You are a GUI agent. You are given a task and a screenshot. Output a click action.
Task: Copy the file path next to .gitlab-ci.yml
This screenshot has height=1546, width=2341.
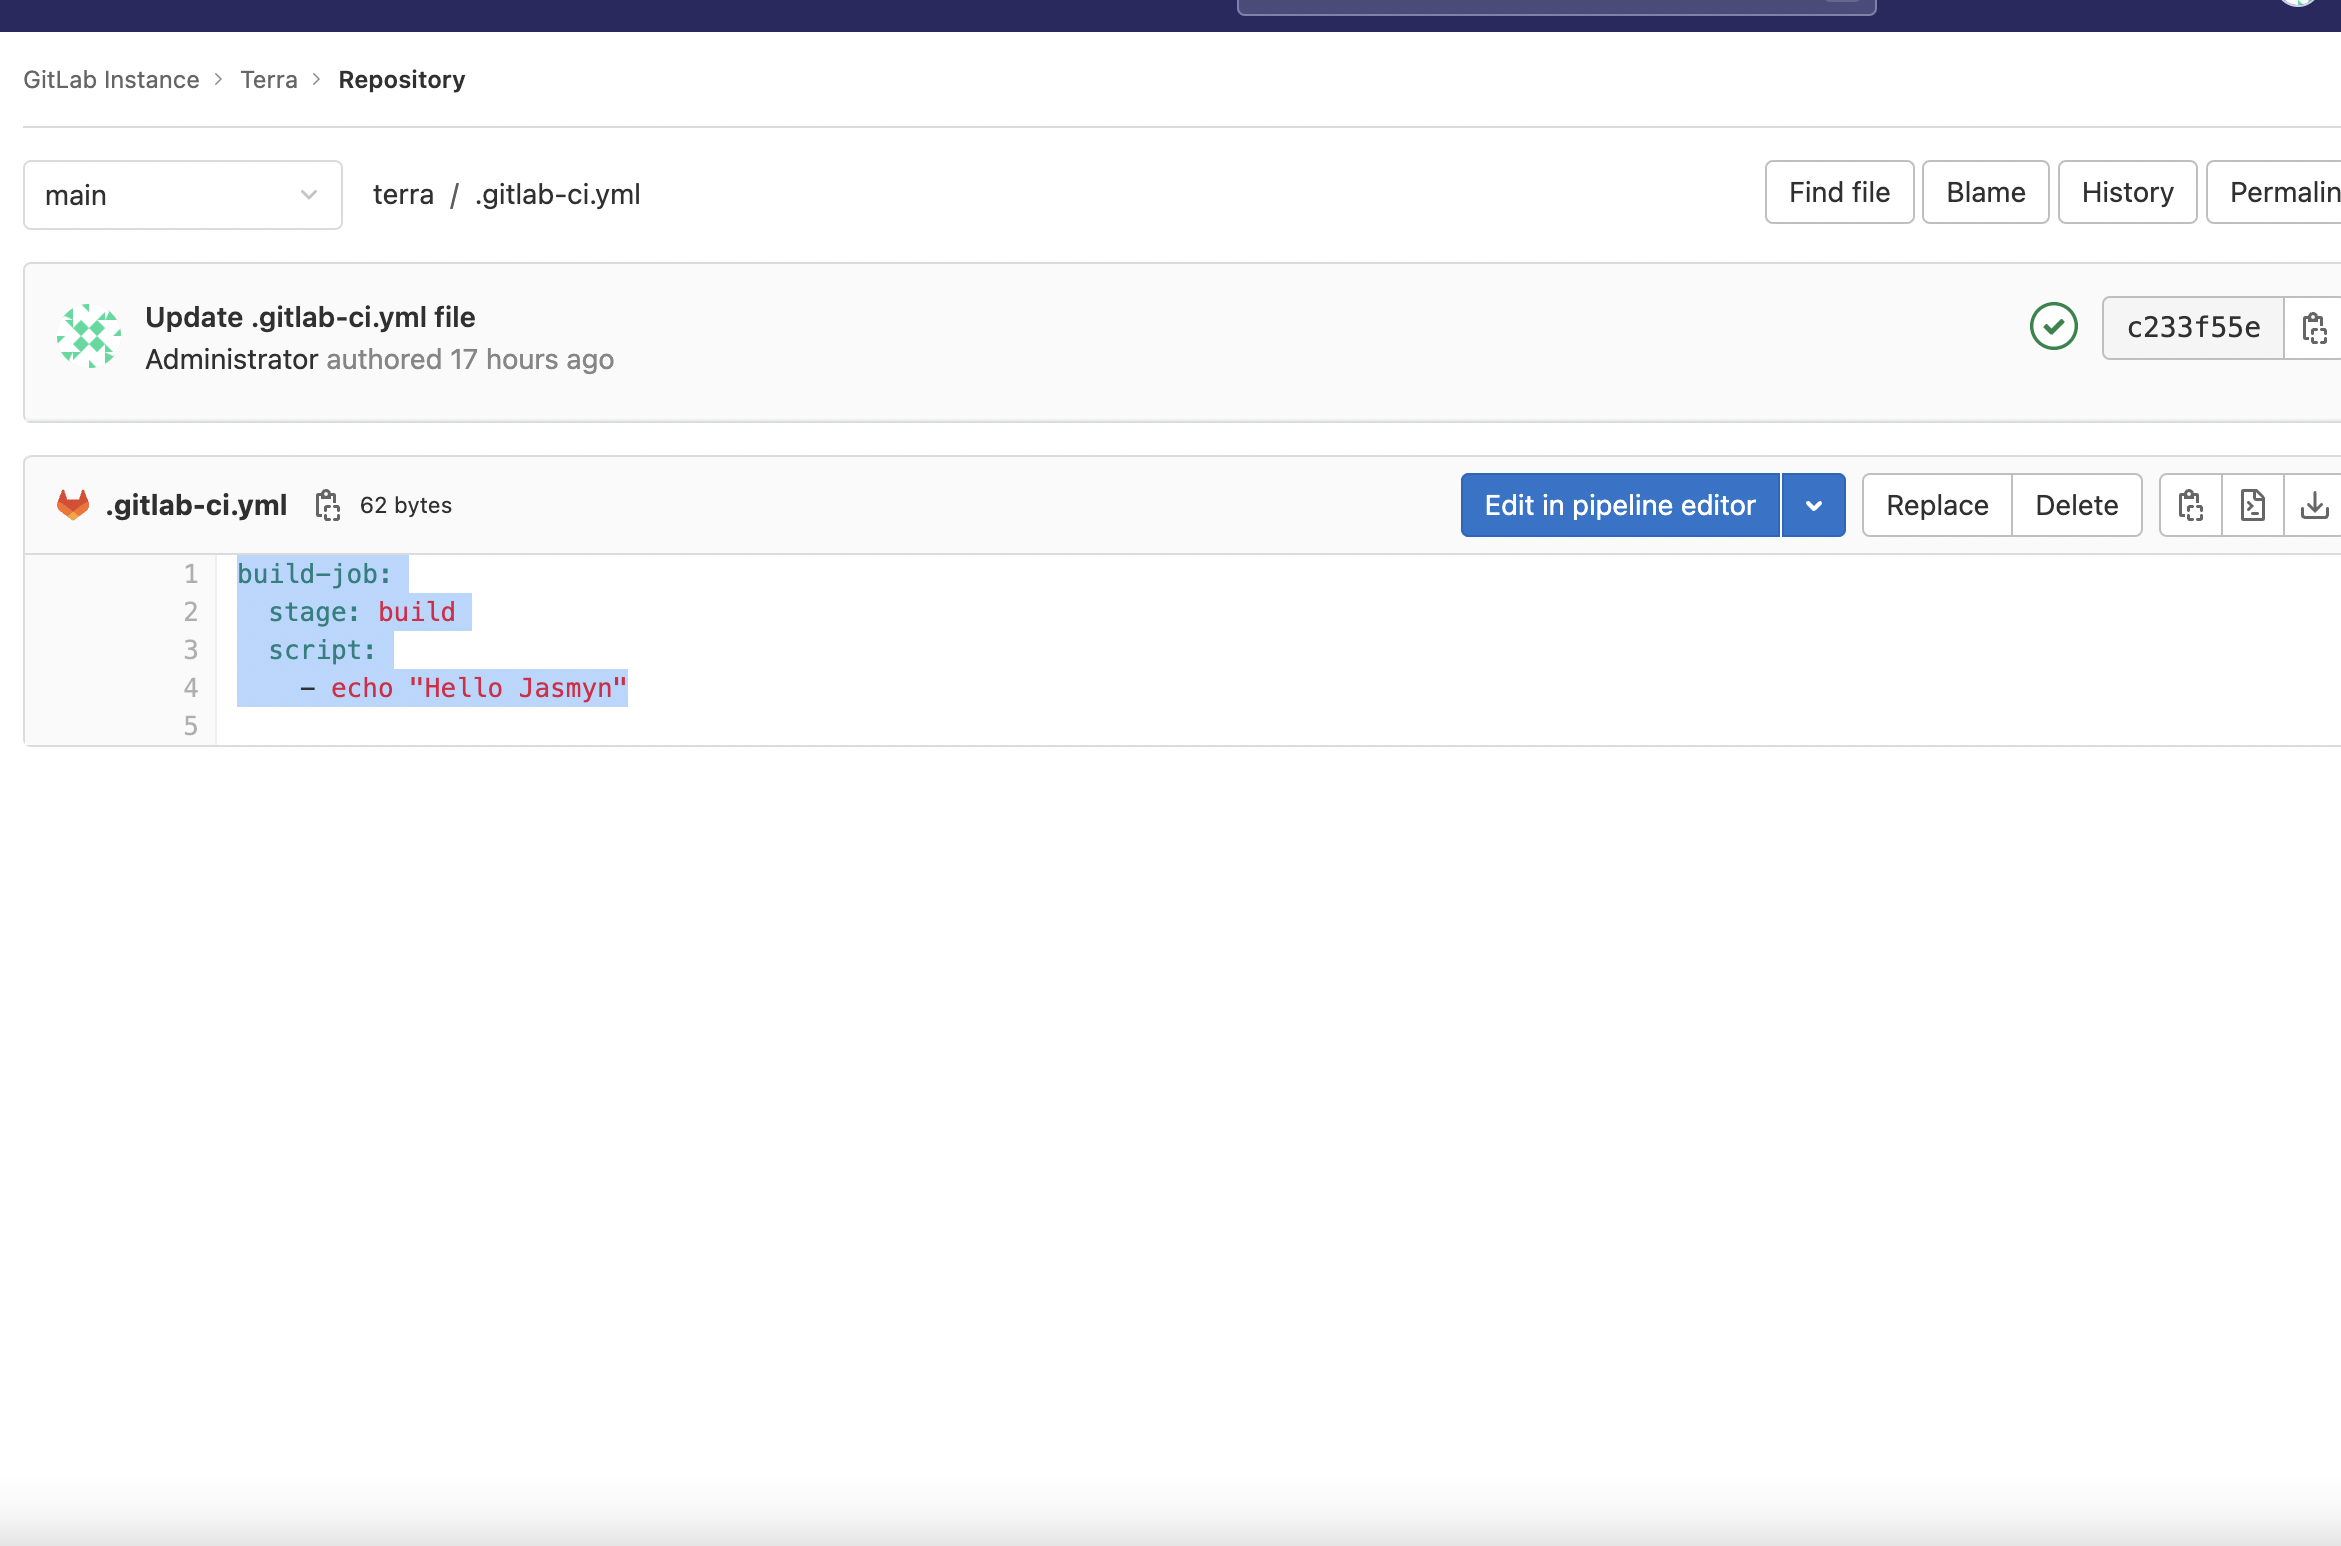(326, 505)
